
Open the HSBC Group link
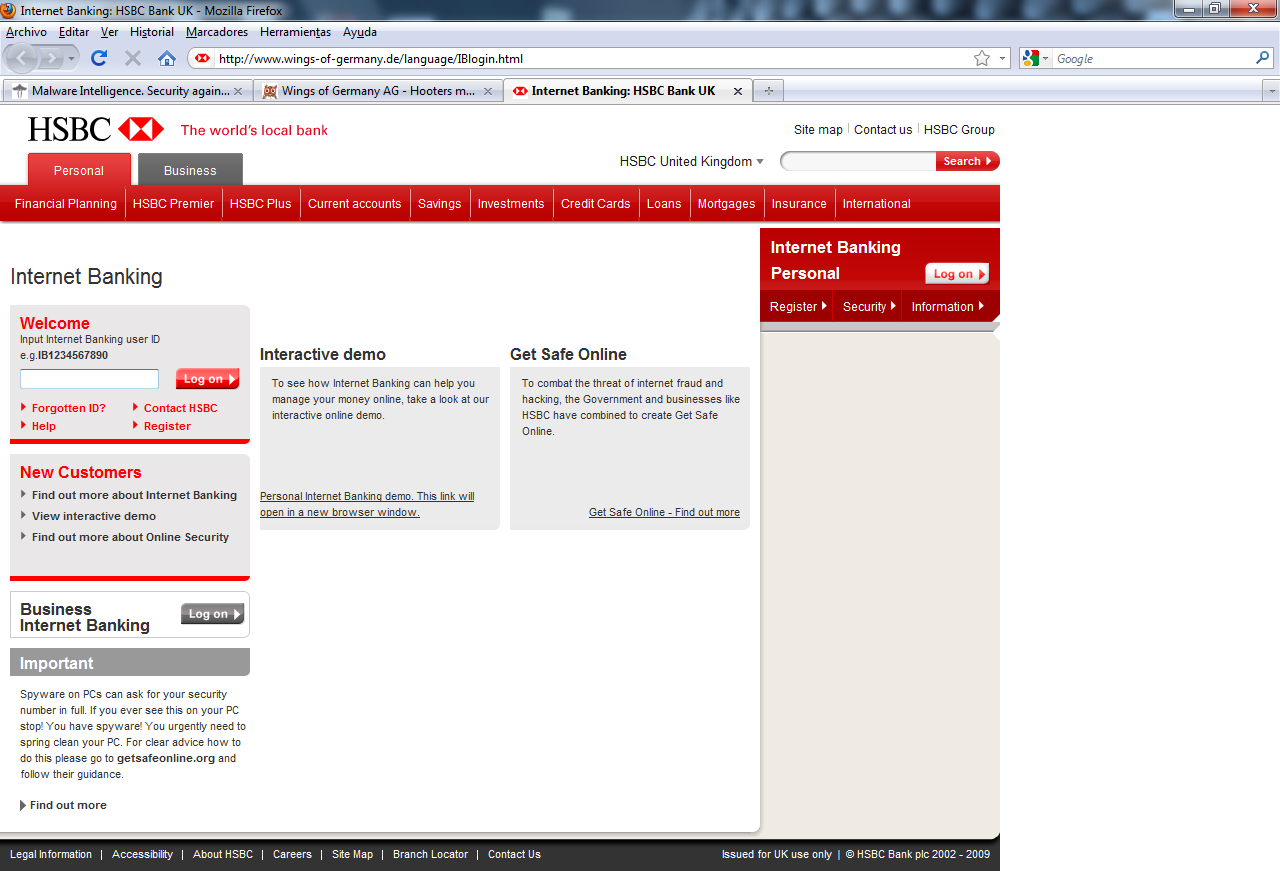959,129
